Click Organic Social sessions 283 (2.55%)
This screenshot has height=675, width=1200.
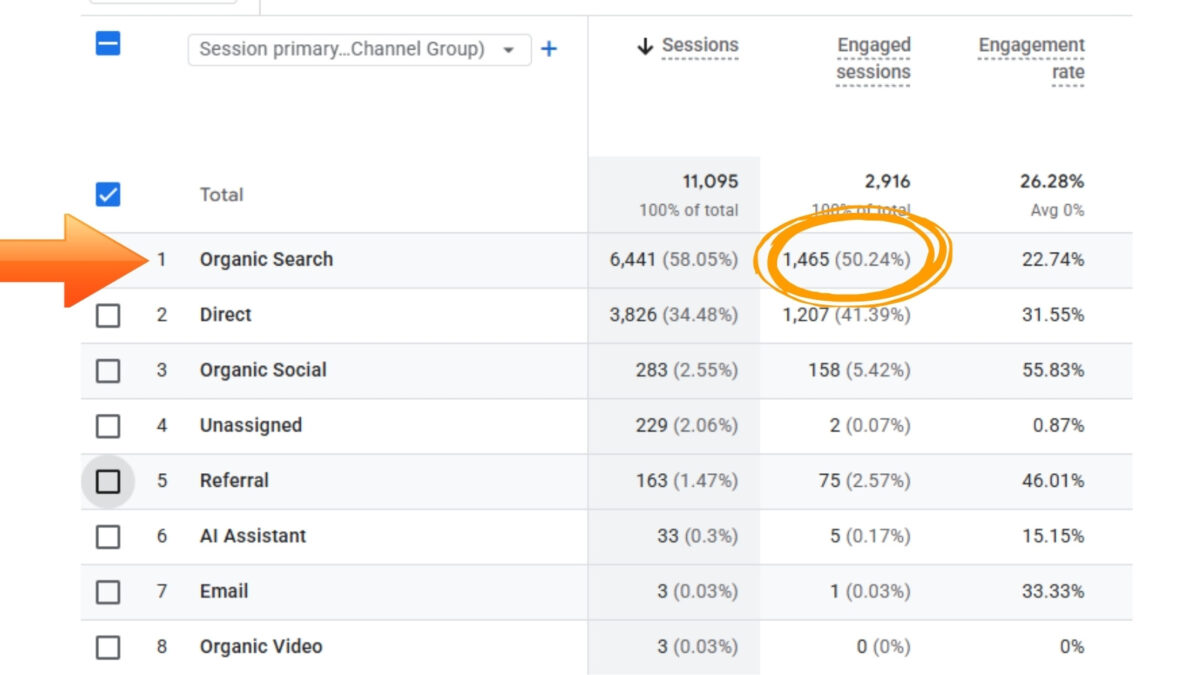click(687, 370)
